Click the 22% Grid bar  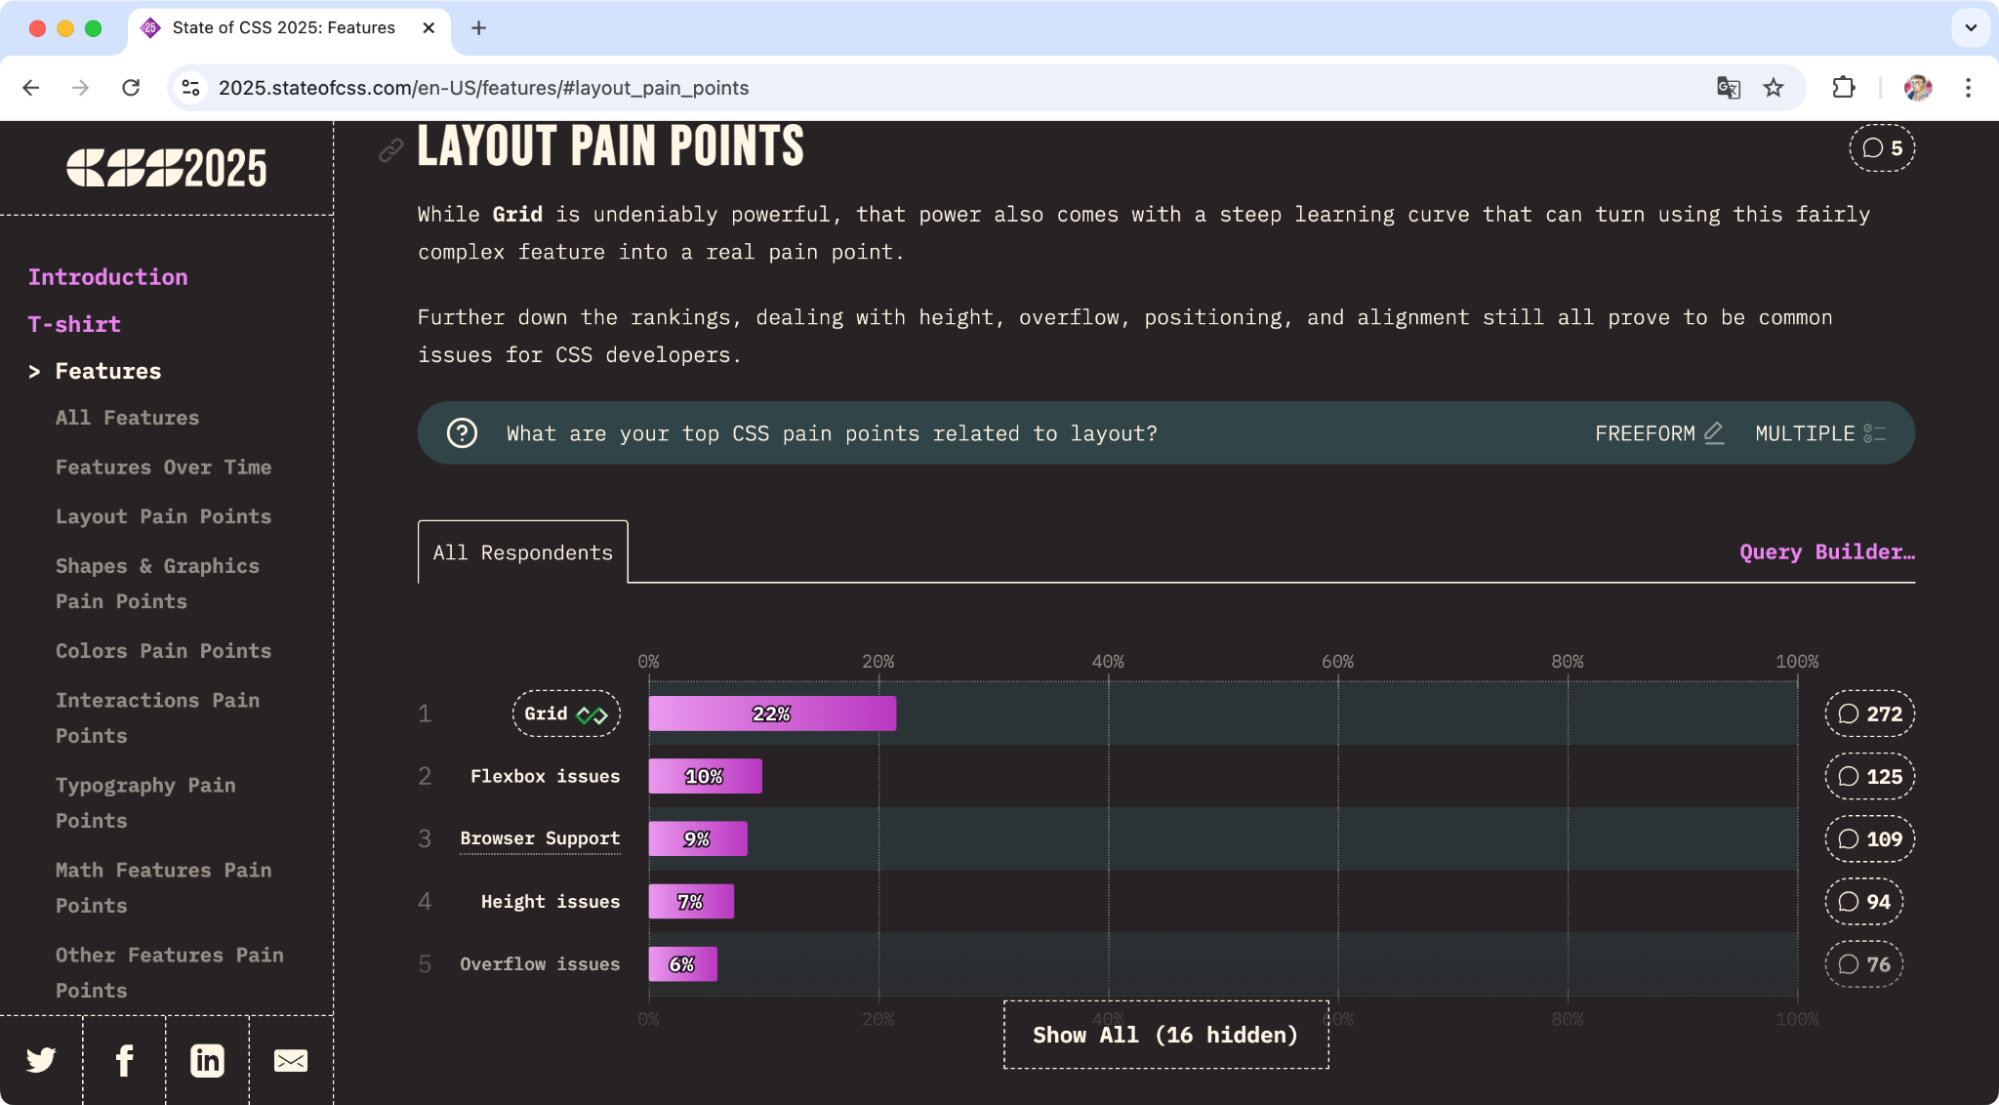point(771,714)
